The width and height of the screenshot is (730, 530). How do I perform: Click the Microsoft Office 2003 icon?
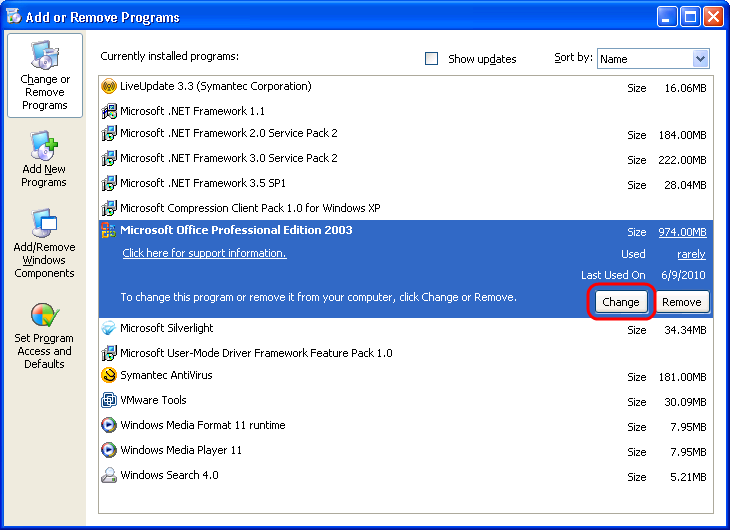coord(108,230)
